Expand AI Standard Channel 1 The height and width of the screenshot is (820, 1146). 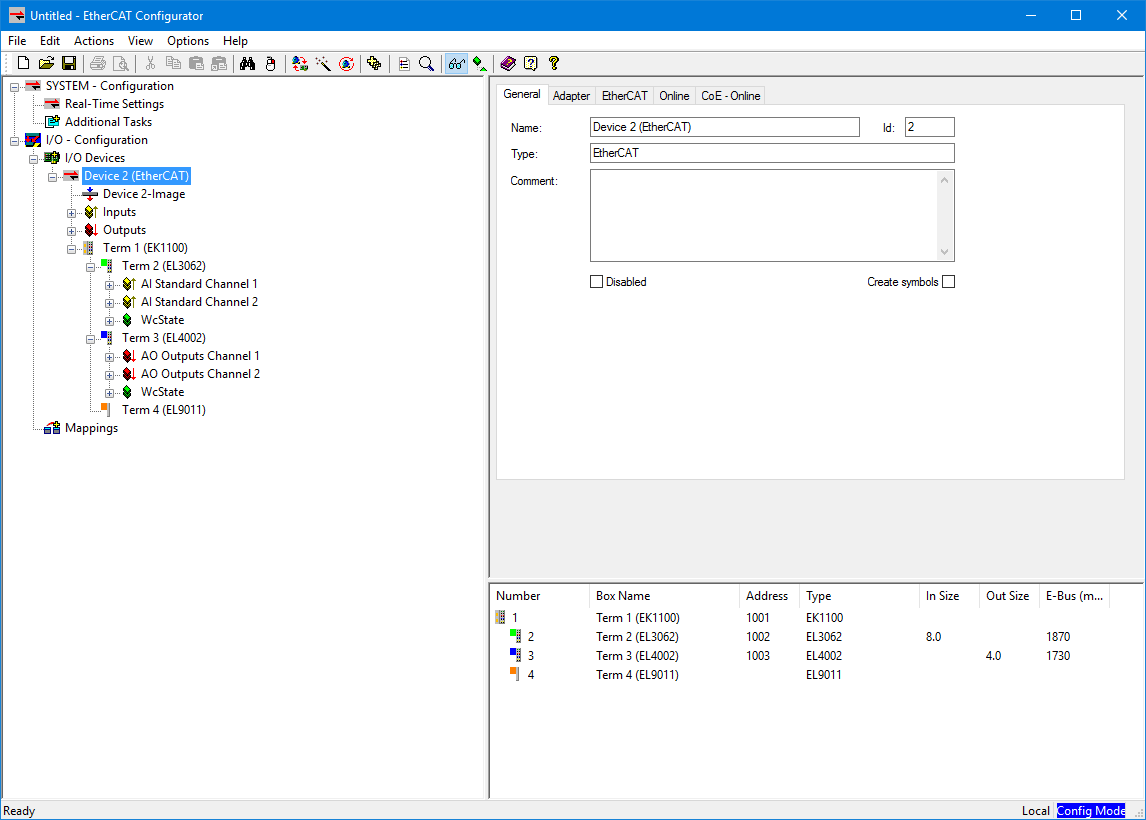tap(109, 285)
